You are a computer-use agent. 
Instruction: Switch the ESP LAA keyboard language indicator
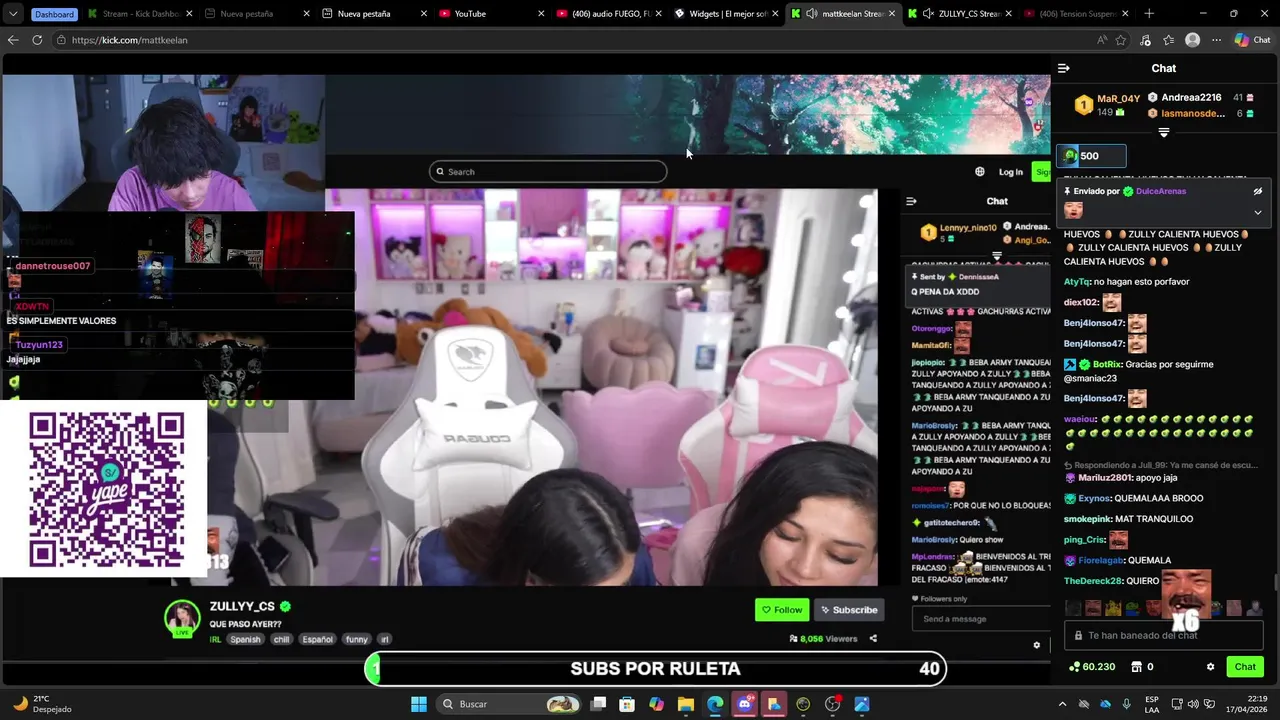point(1152,704)
